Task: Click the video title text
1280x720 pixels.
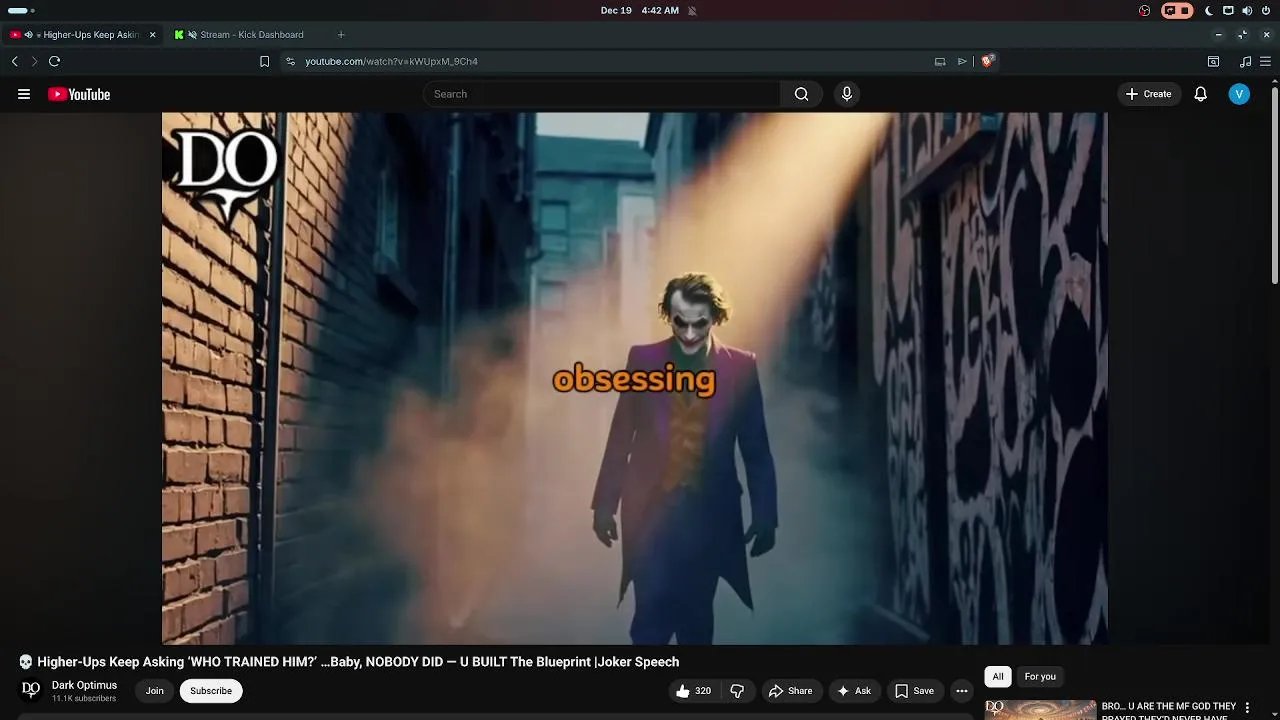Action: pyautogui.click(x=358, y=662)
